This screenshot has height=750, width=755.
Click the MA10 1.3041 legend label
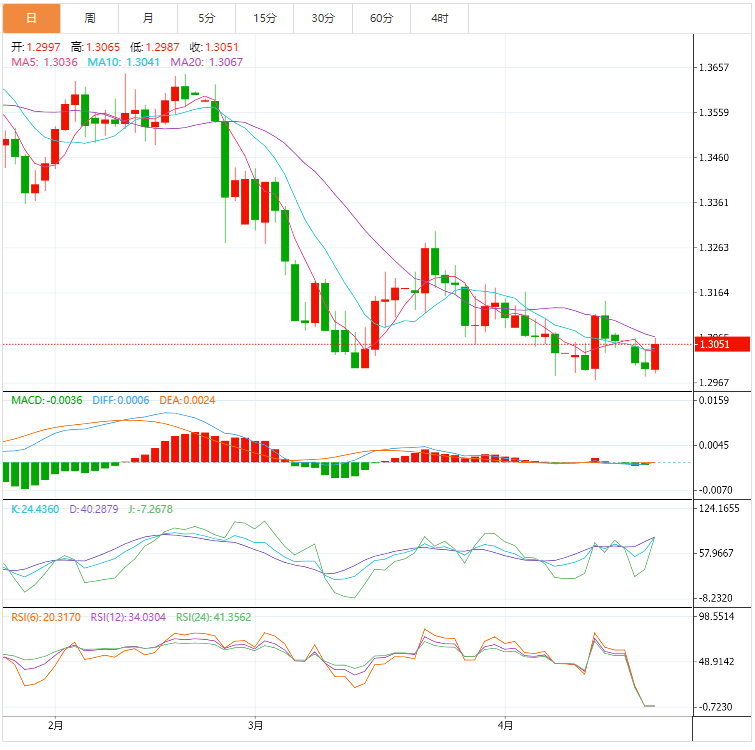click(x=123, y=62)
